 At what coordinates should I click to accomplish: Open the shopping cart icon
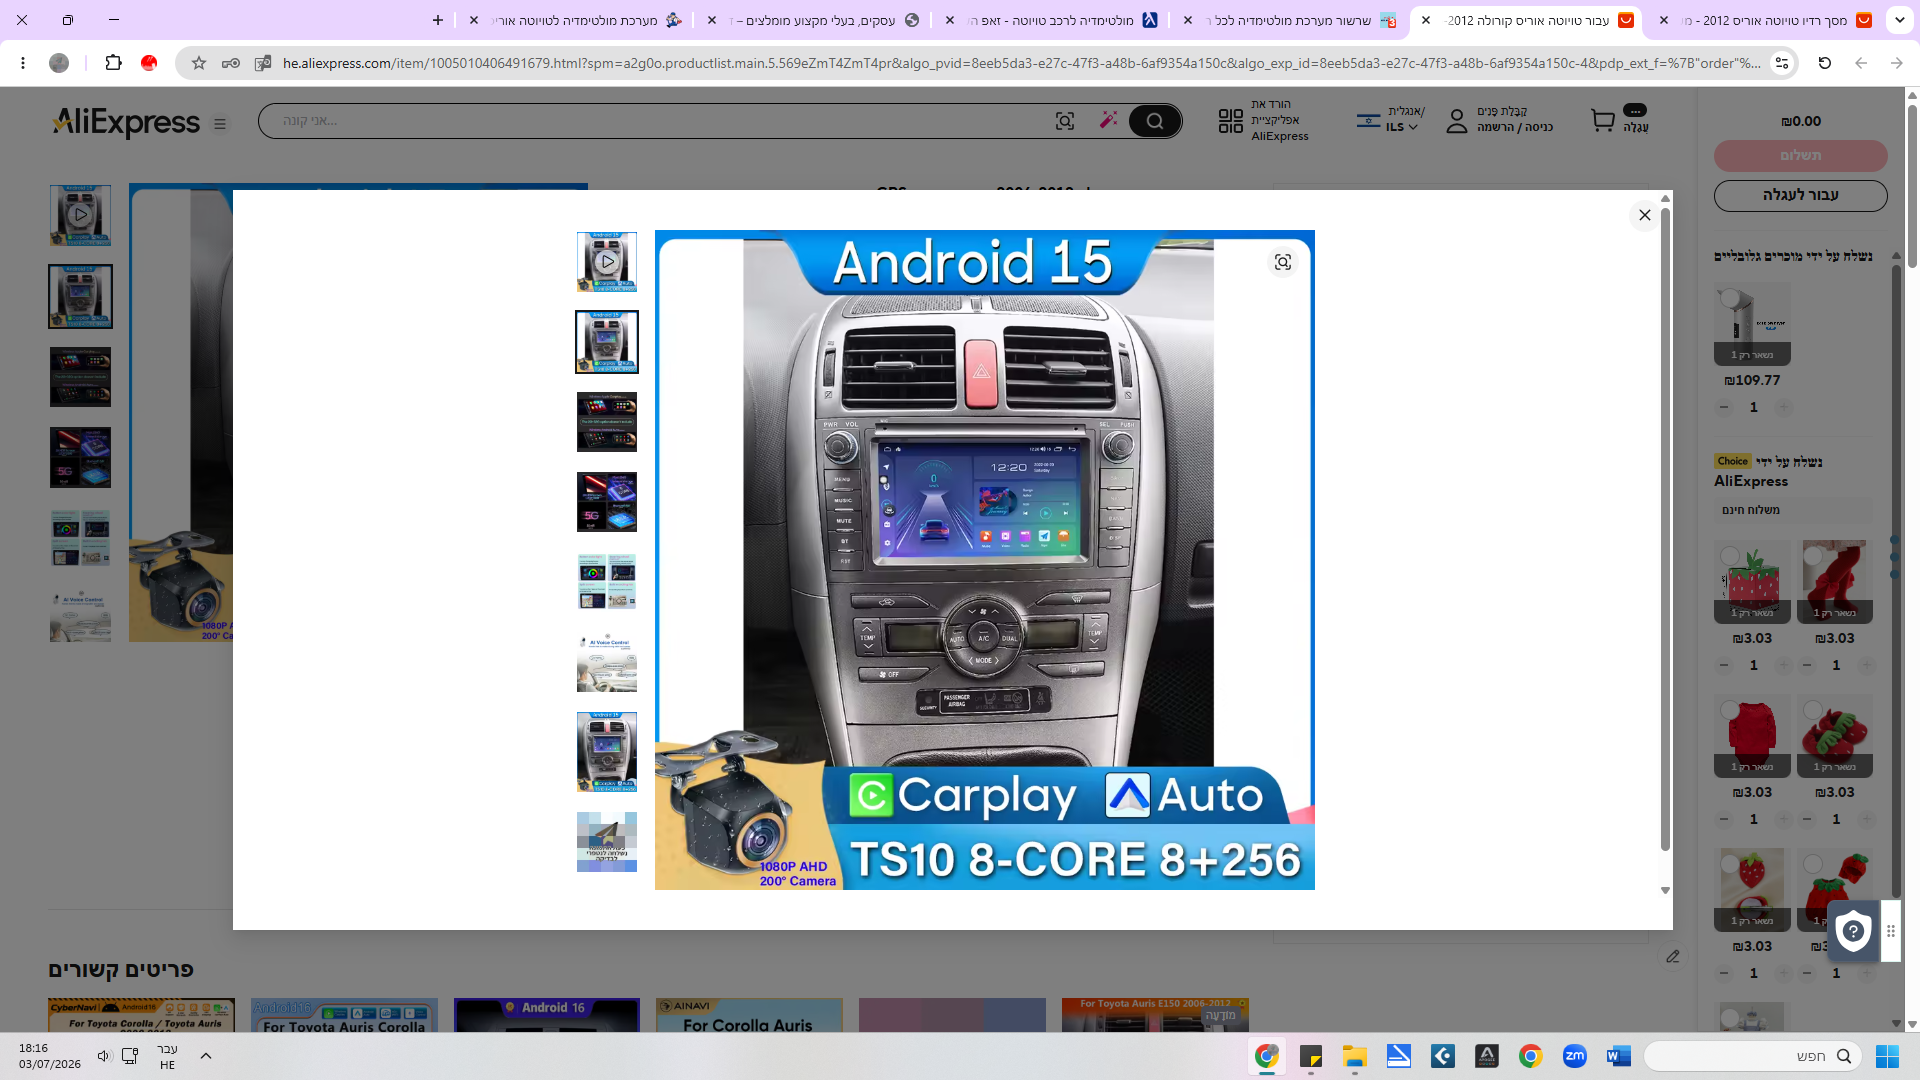coord(1603,121)
